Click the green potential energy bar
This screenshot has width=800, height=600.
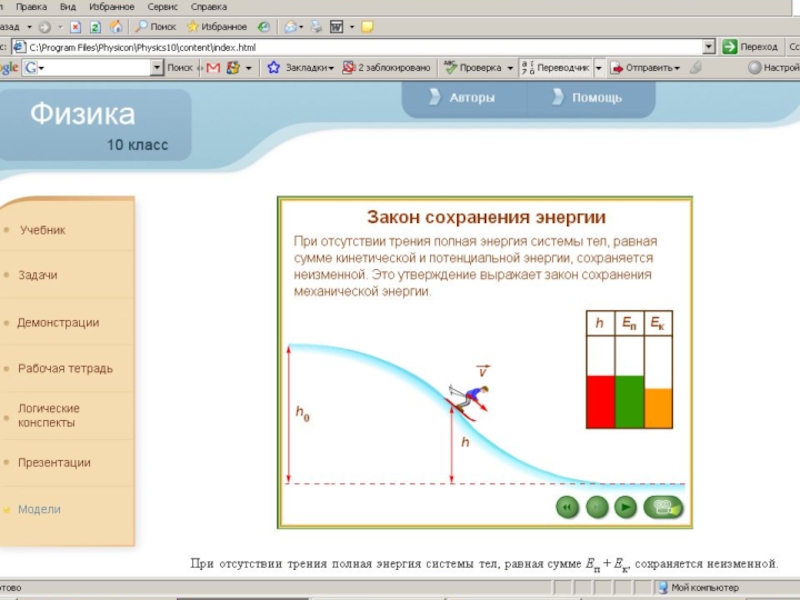629,402
